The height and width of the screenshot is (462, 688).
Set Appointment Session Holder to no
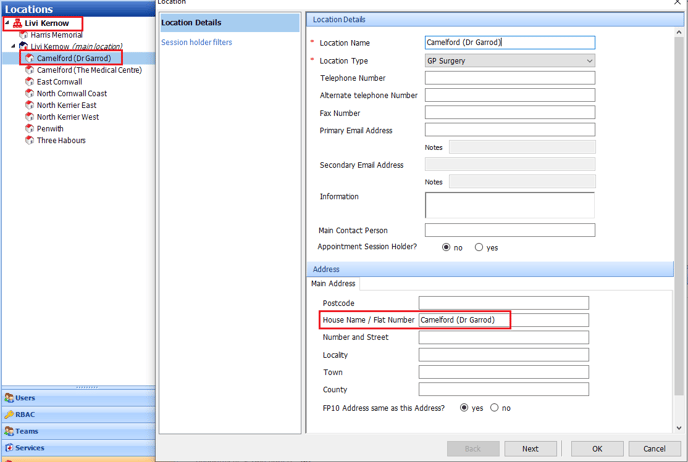pyautogui.click(x=446, y=248)
